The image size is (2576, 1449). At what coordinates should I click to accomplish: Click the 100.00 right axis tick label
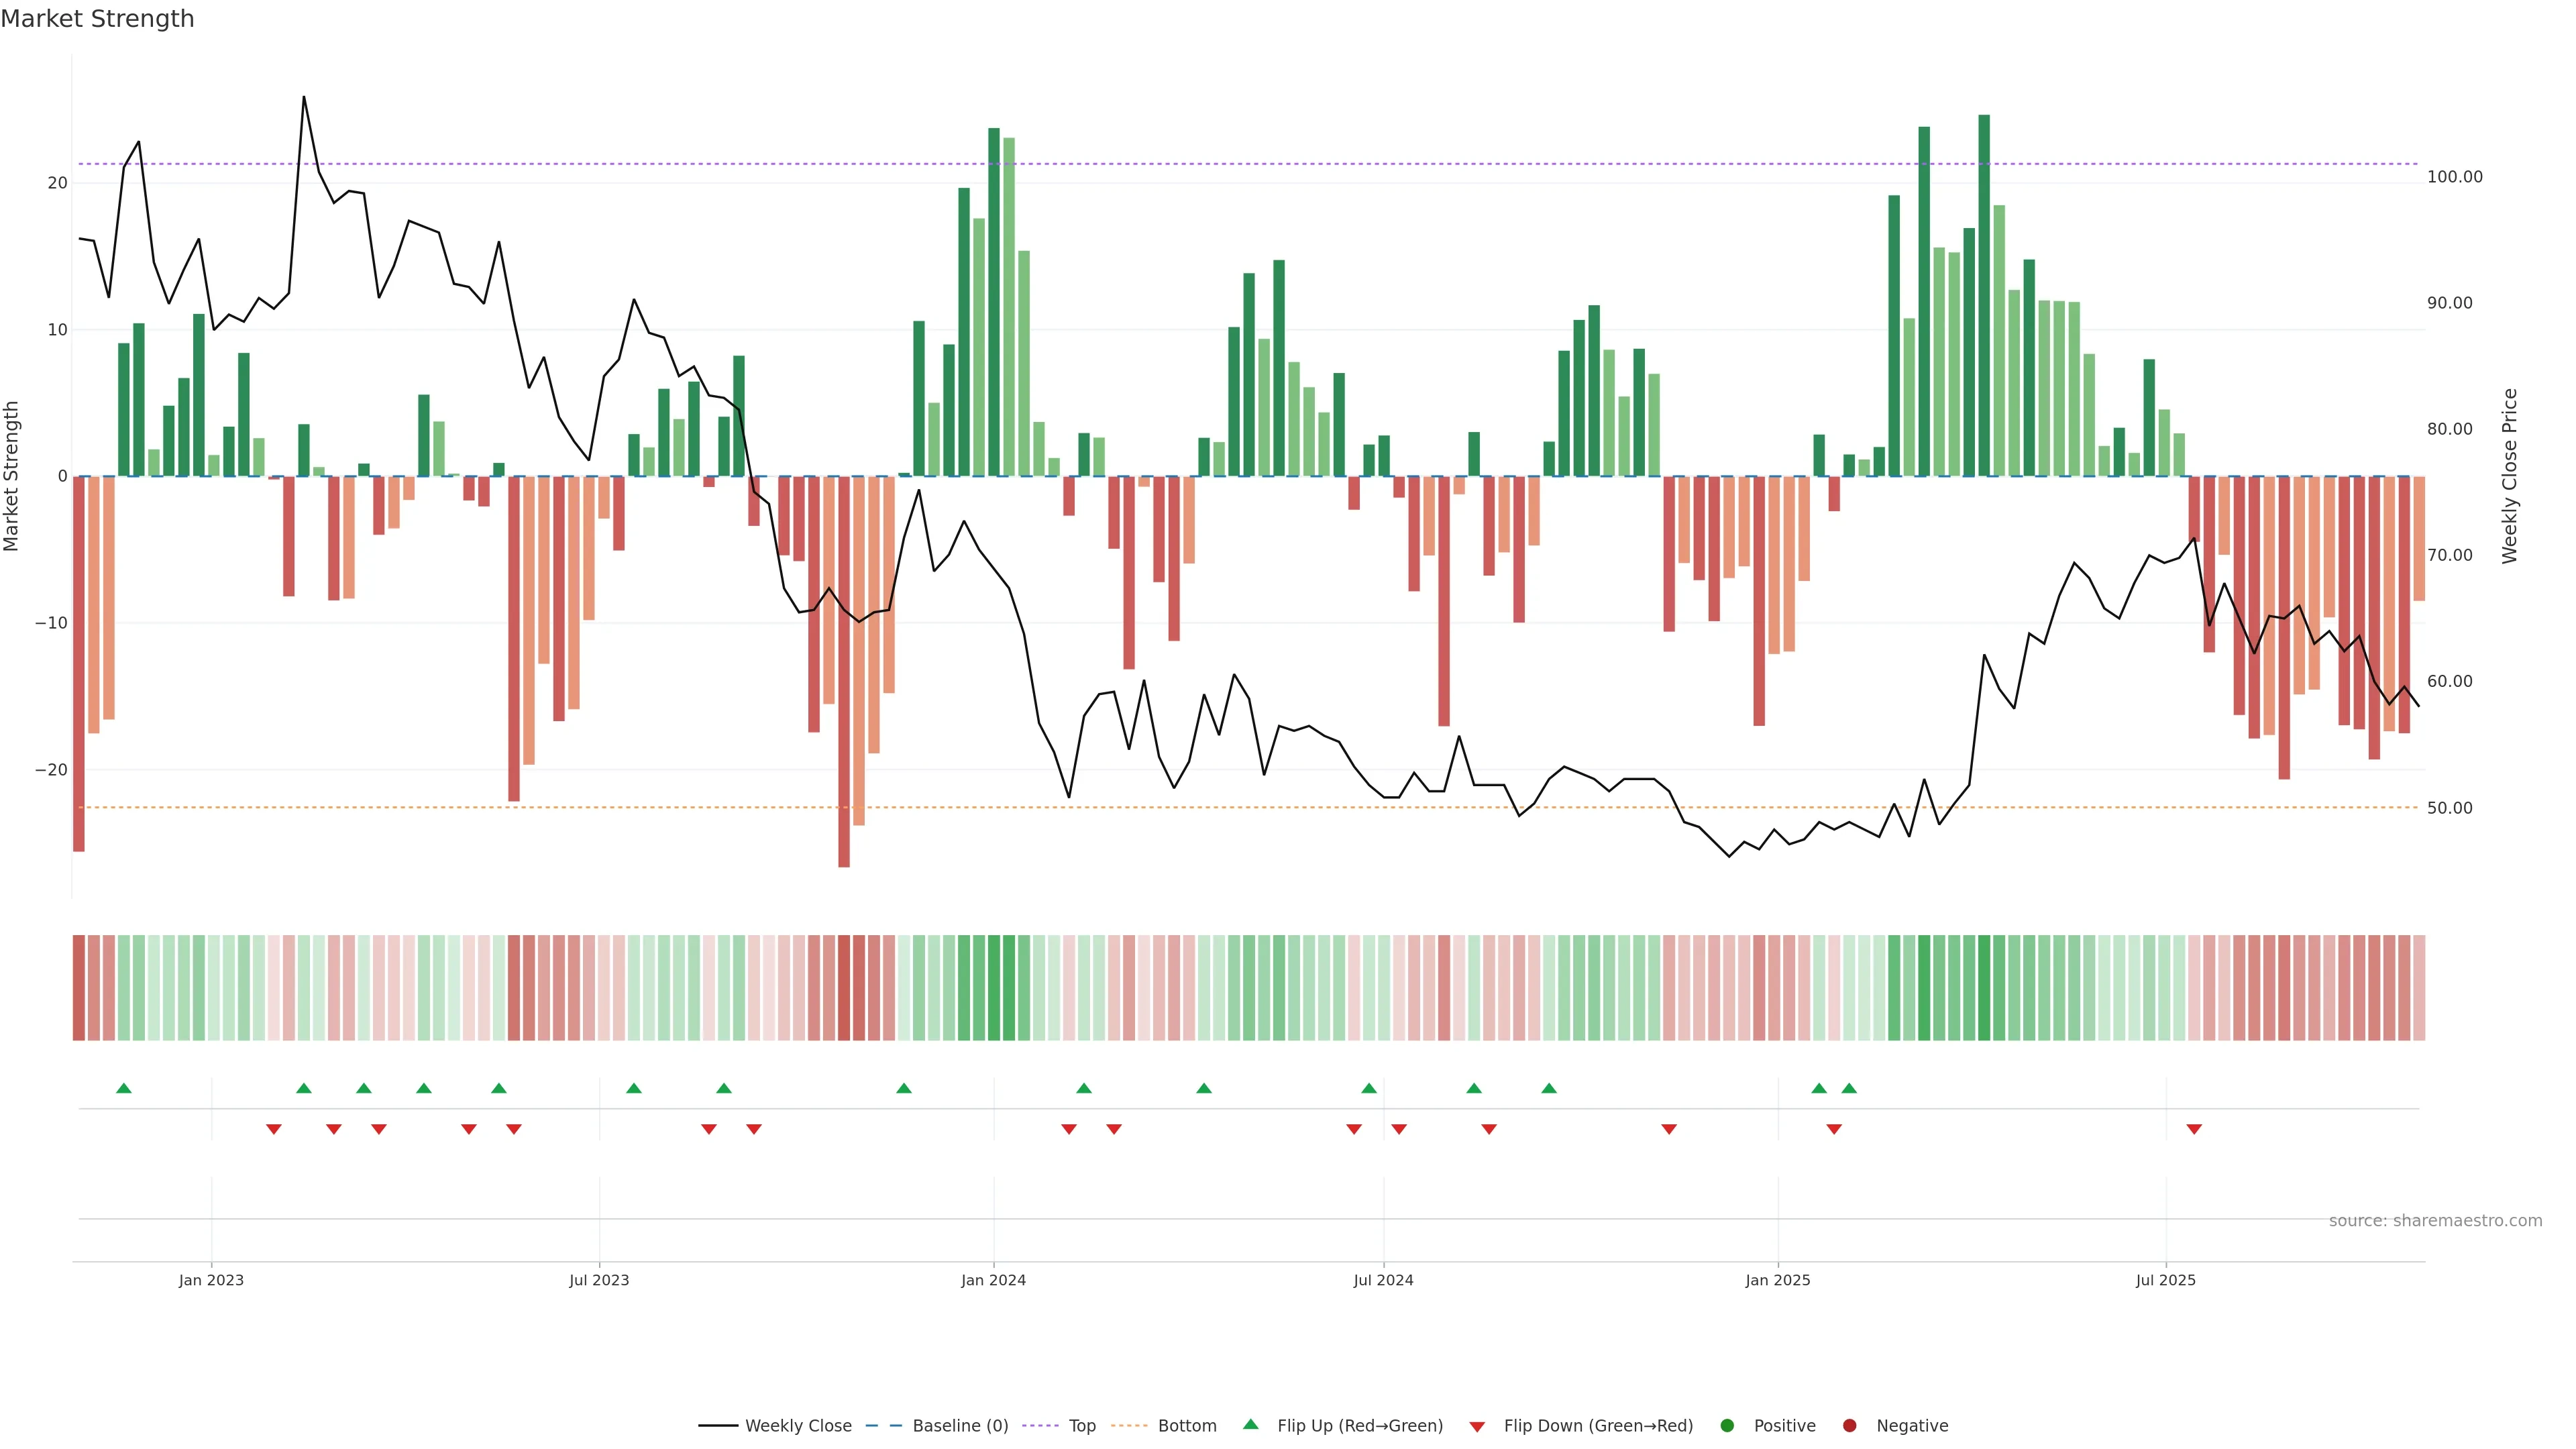click(2454, 177)
